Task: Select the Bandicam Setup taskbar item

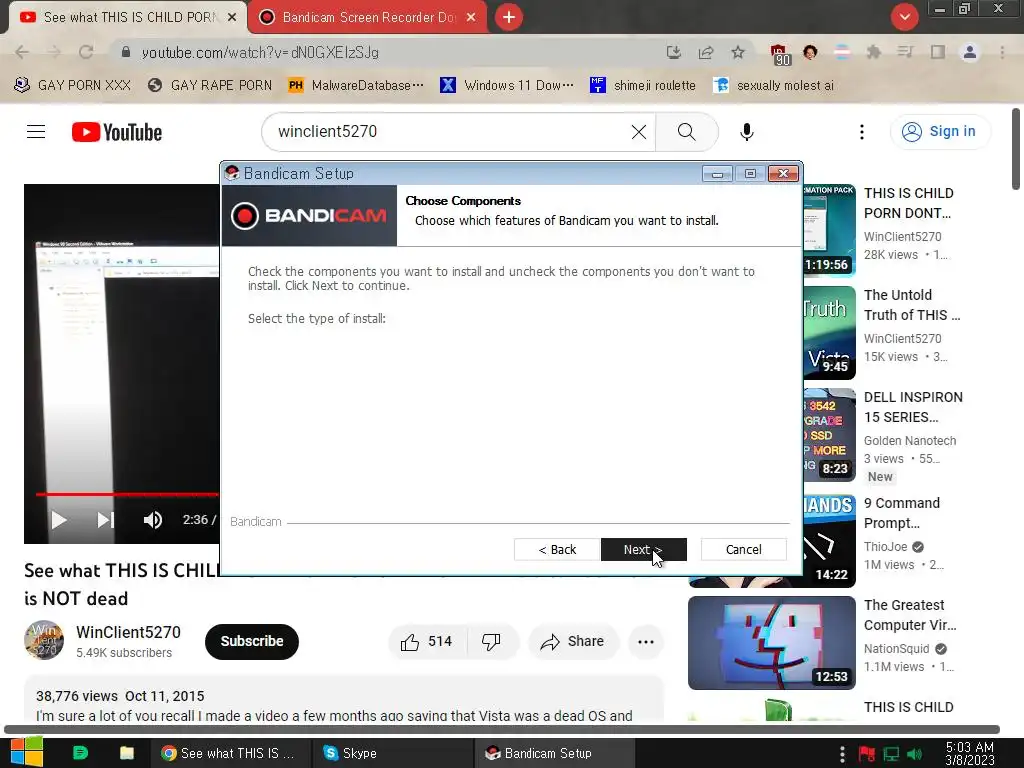Action: (553, 753)
